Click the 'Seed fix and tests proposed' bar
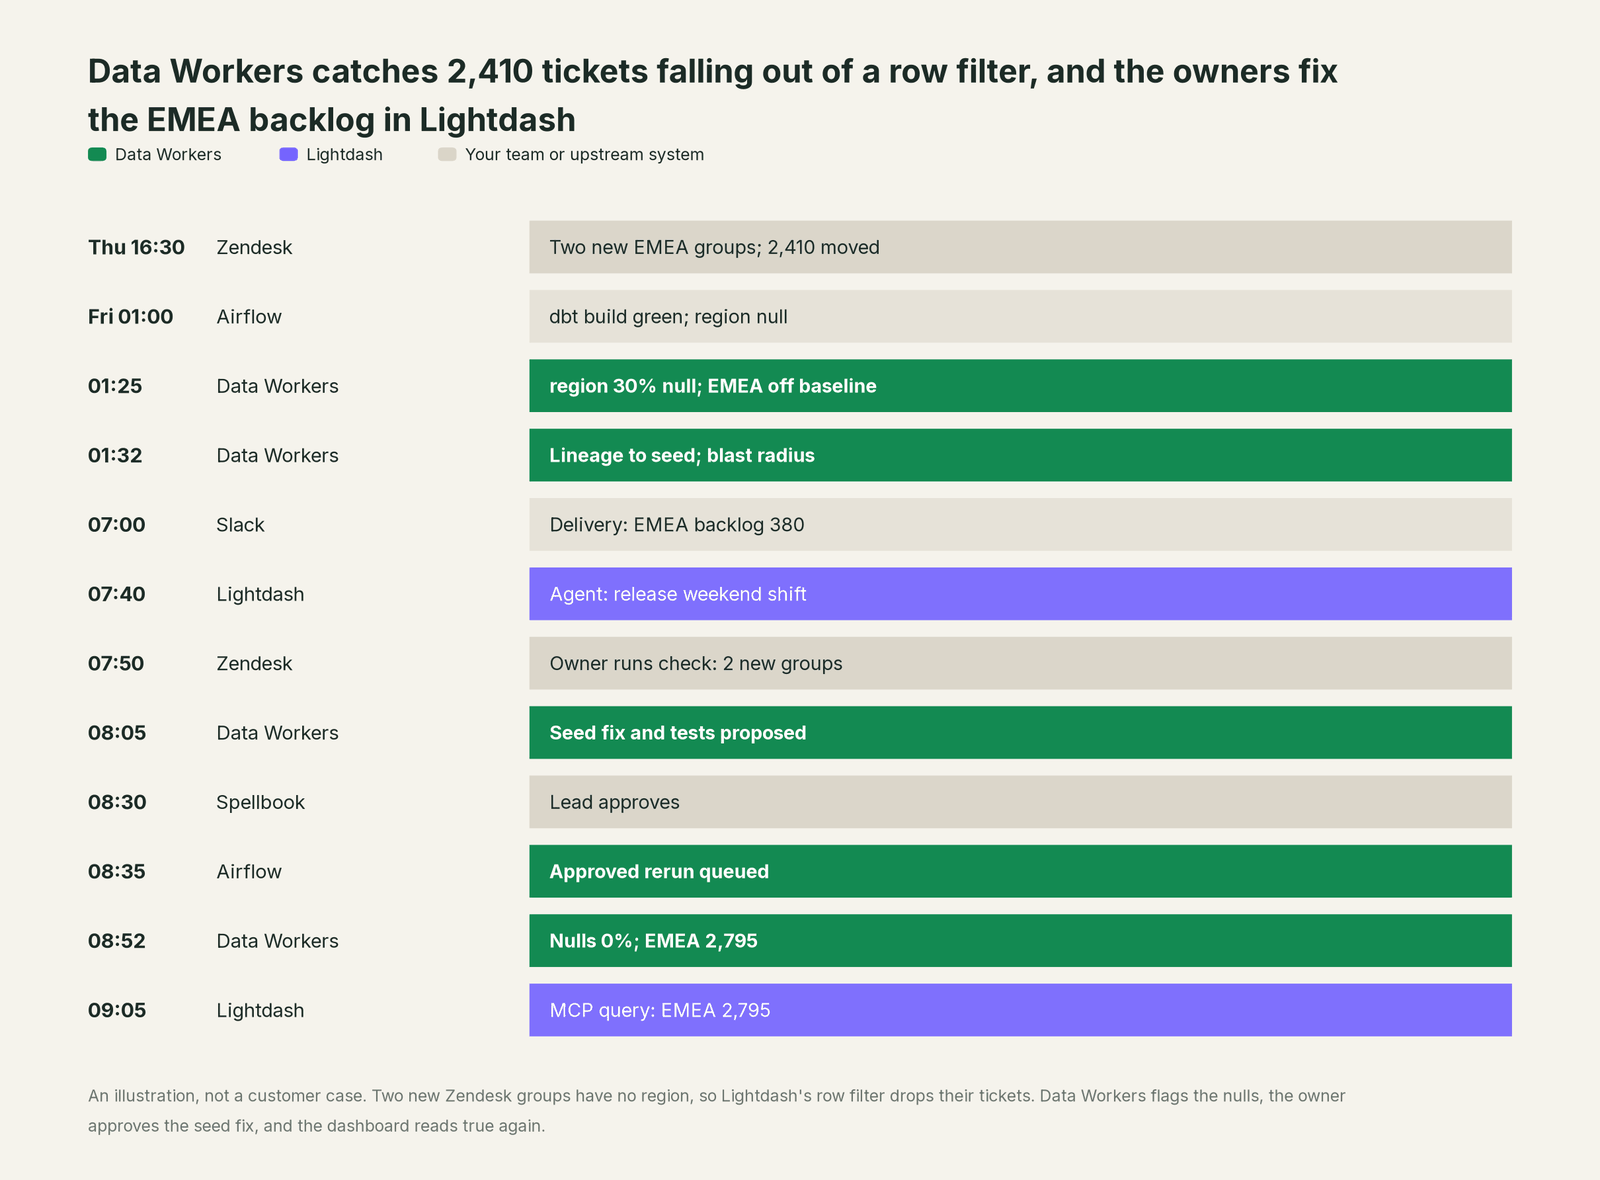 tap(1020, 732)
